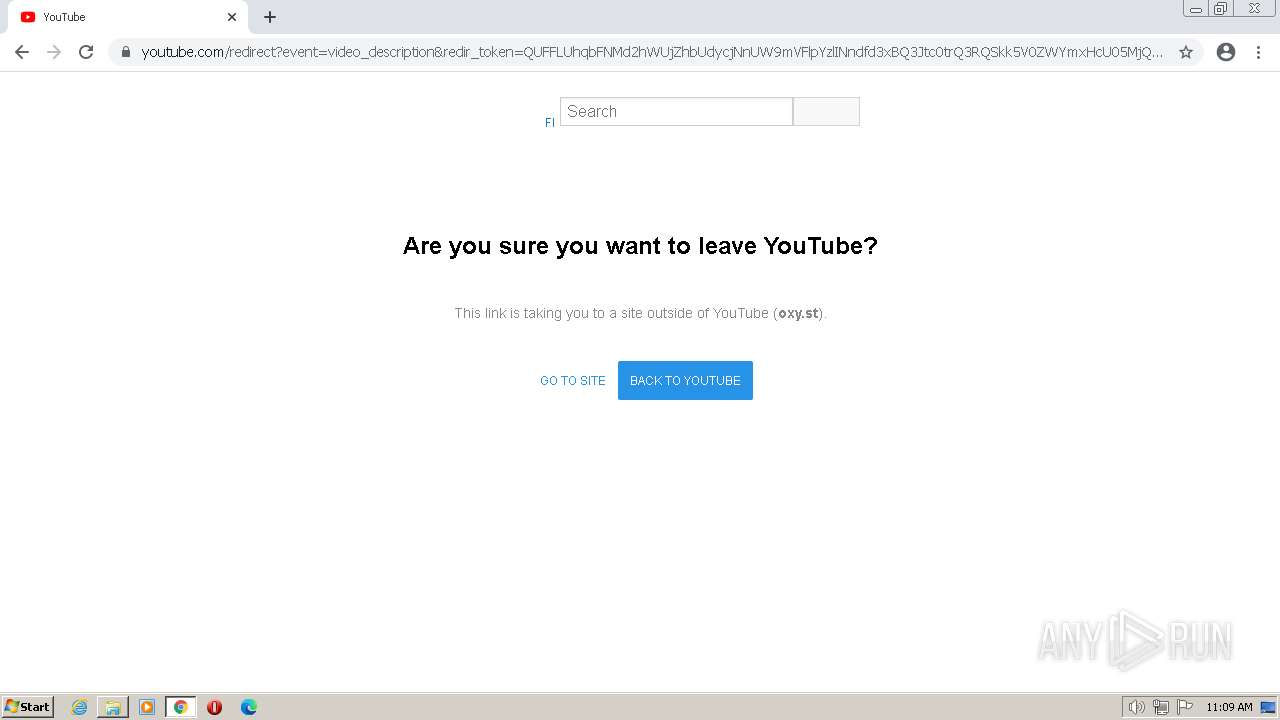Click the address bar URL
The height and width of the screenshot is (720, 1280).
point(652,52)
